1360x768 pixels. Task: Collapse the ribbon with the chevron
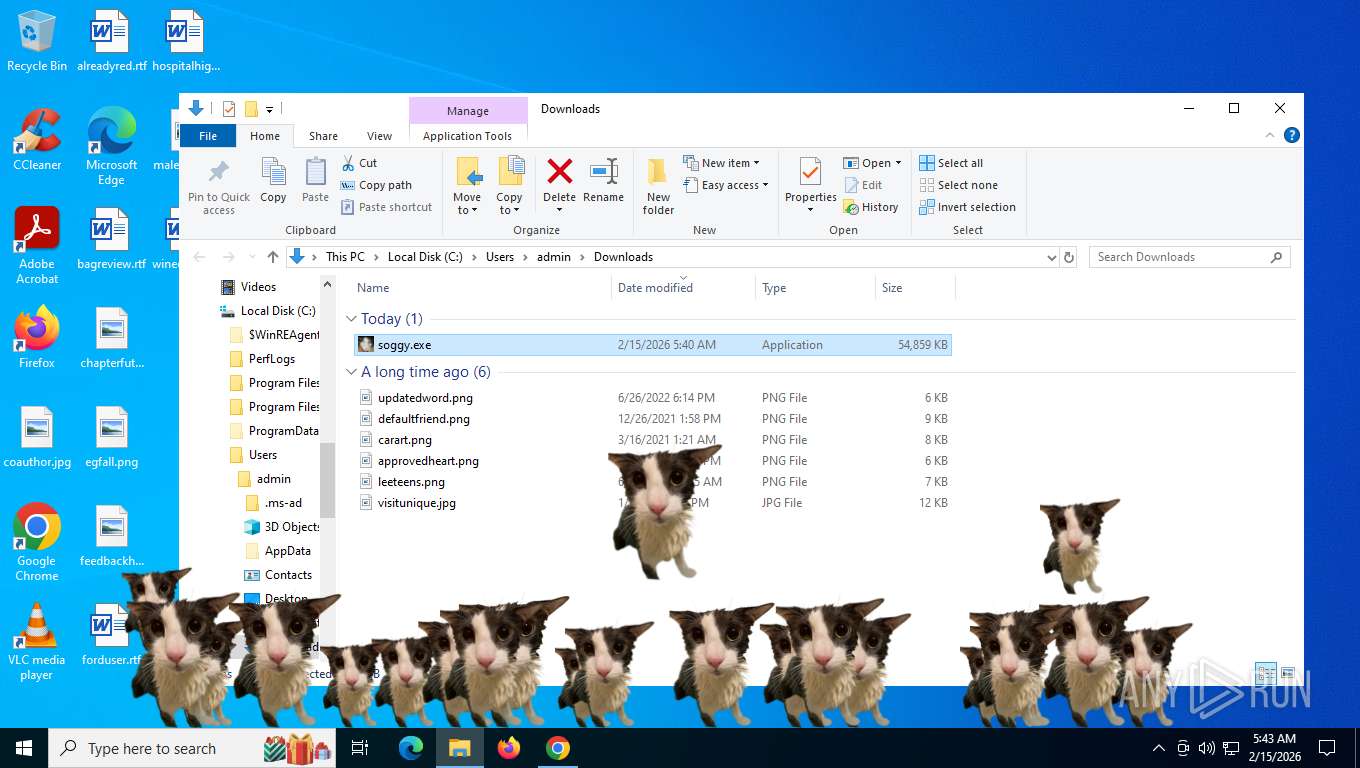(x=1270, y=136)
